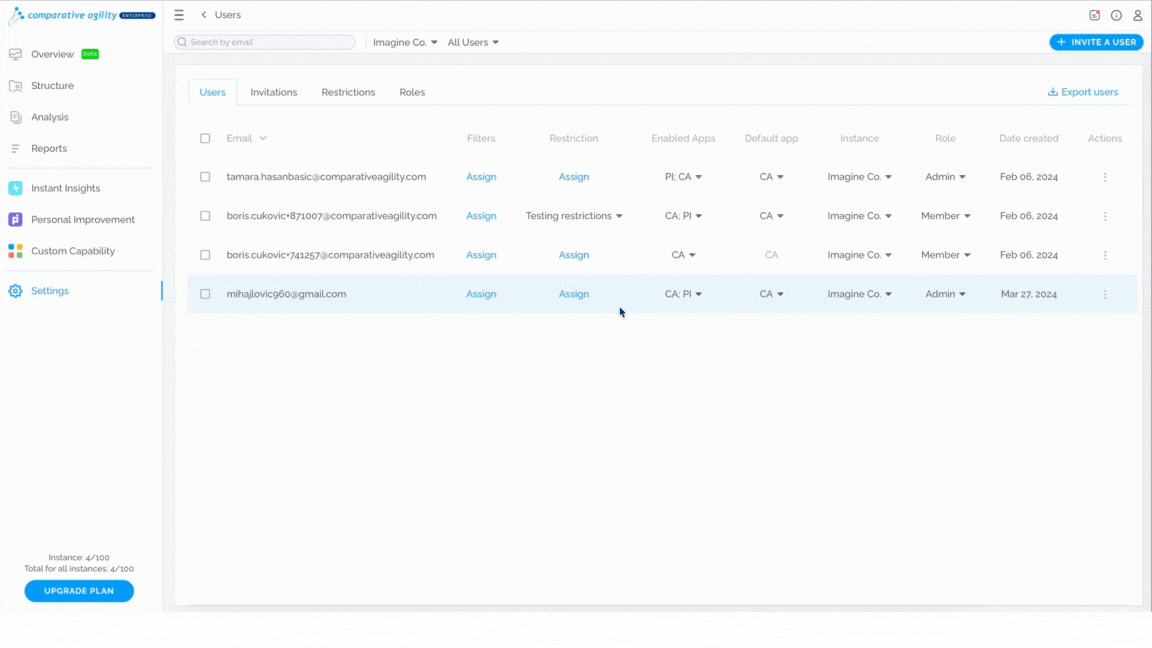Open Settings in the sidebar
Viewport: 1152px width, 648px height.
click(x=50, y=291)
